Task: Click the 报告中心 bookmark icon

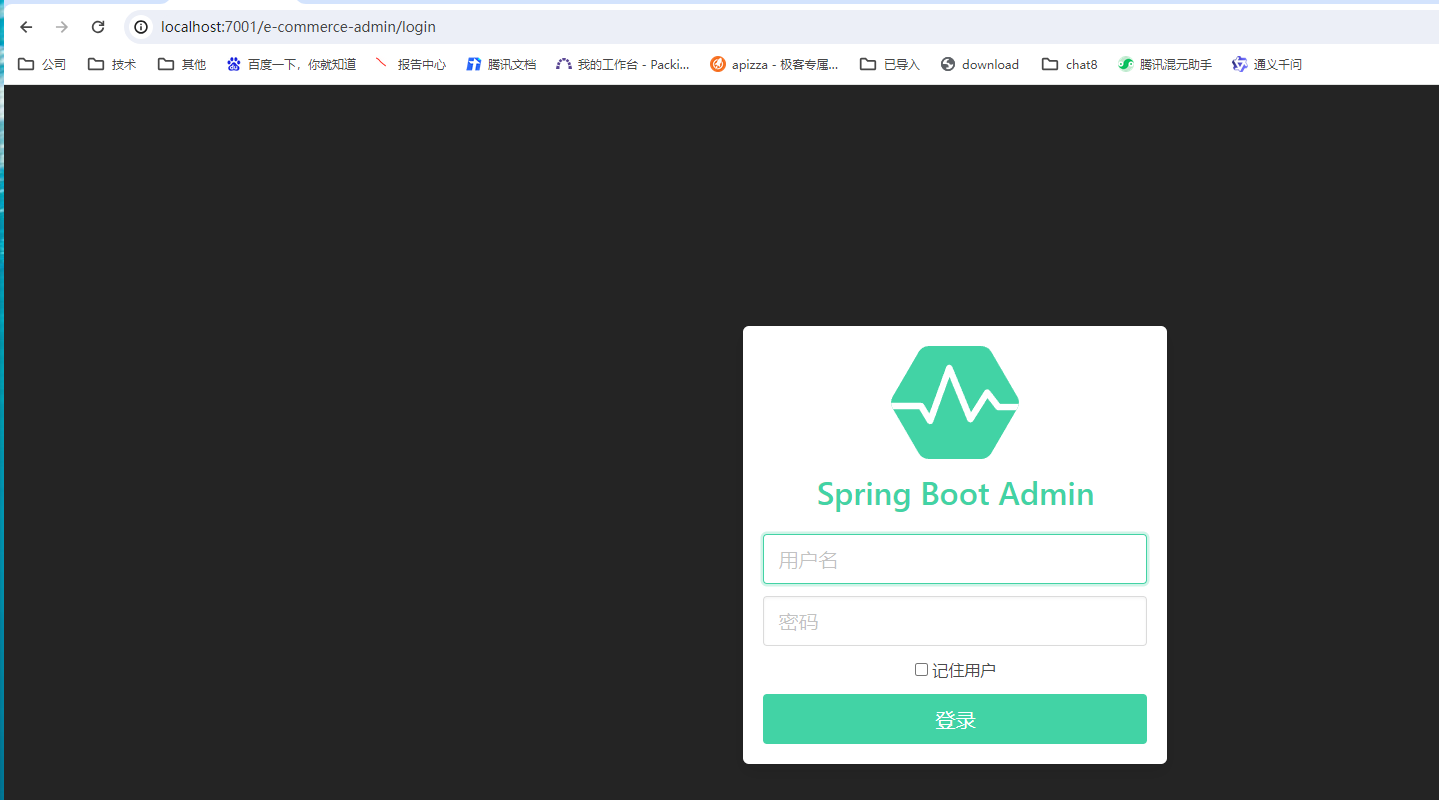Action: (381, 63)
